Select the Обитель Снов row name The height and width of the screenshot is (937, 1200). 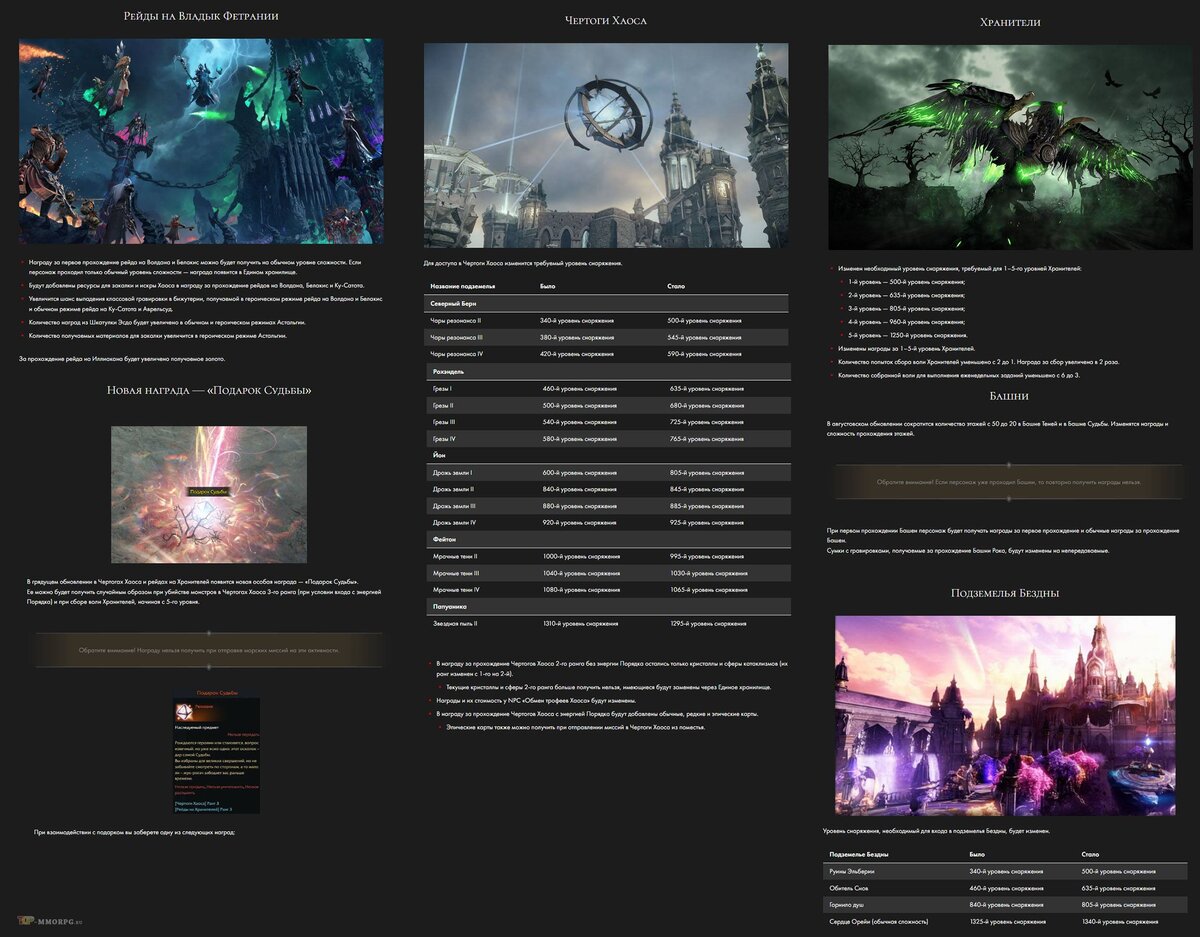point(849,888)
